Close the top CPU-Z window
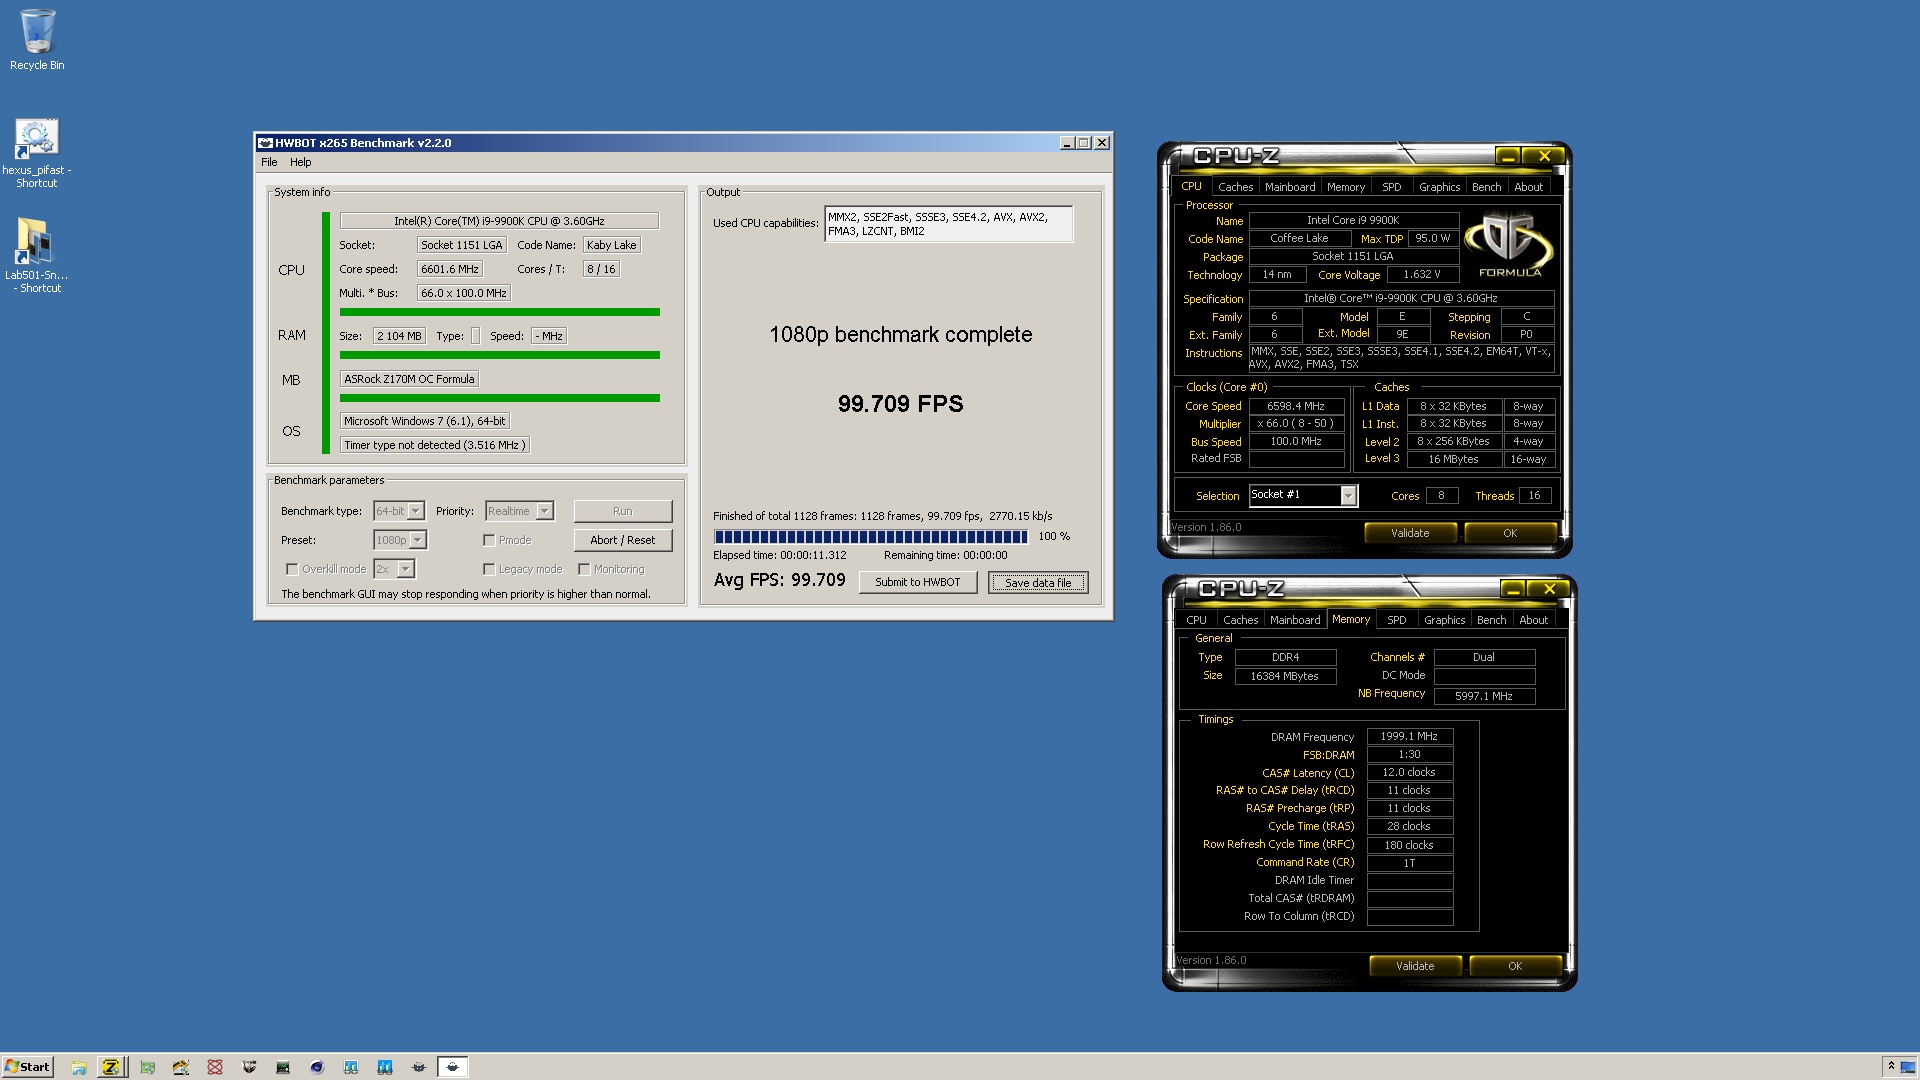The image size is (1920, 1080). point(1544,156)
